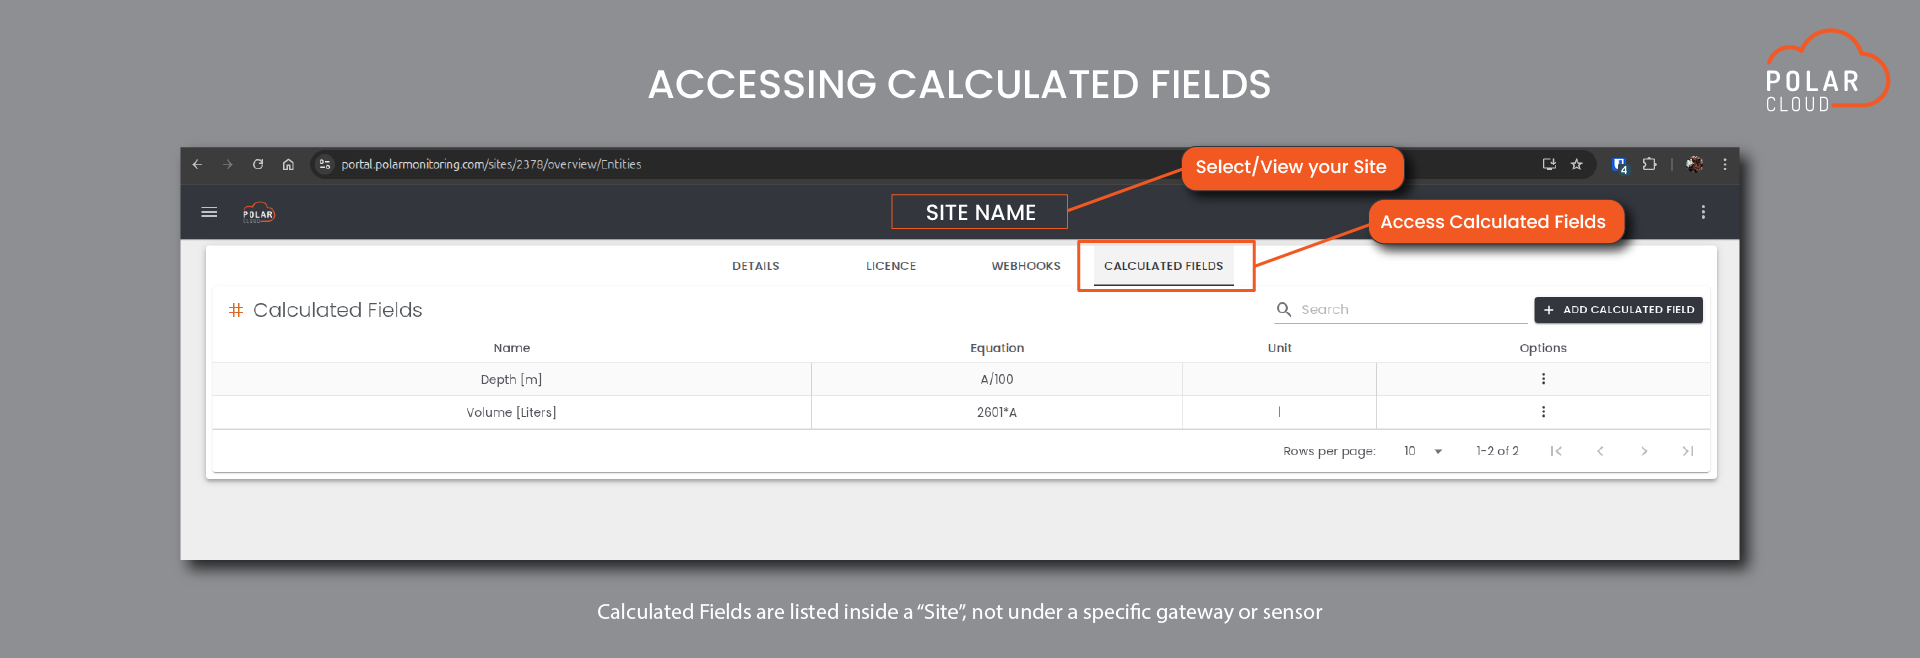Click the Calculated Fields section heading
The height and width of the screenshot is (658, 1920).
click(x=337, y=310)
